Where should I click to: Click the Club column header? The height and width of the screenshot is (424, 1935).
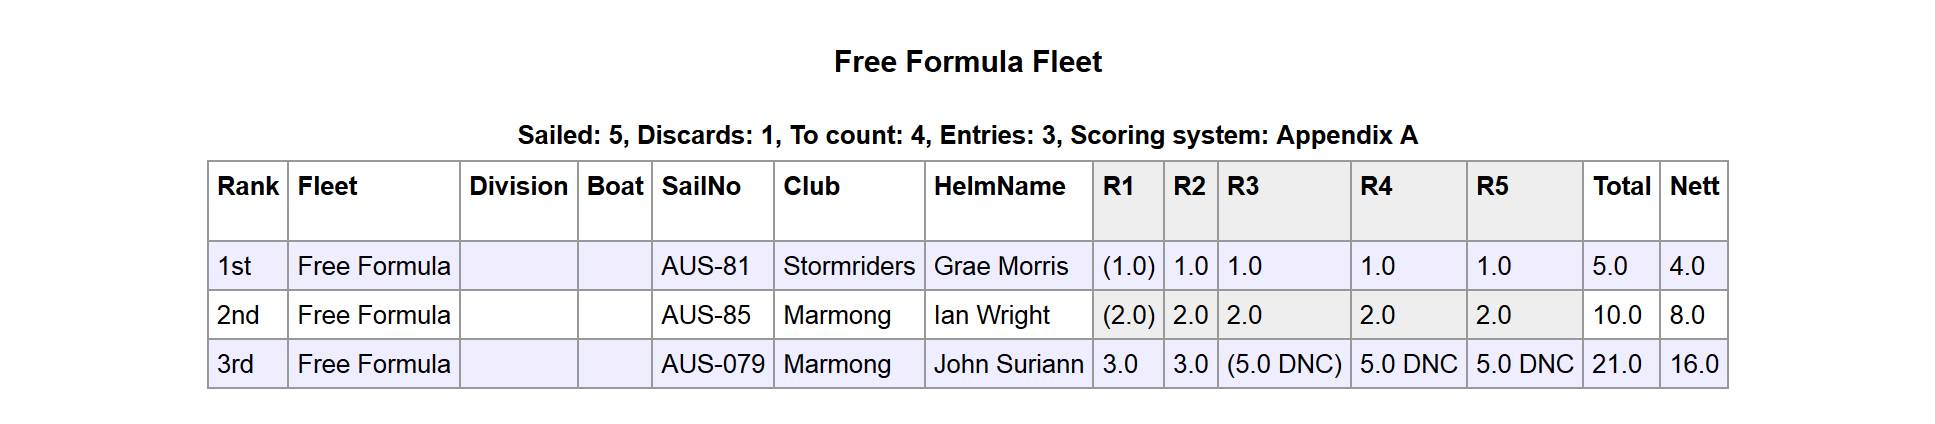[x=811, y=187]
